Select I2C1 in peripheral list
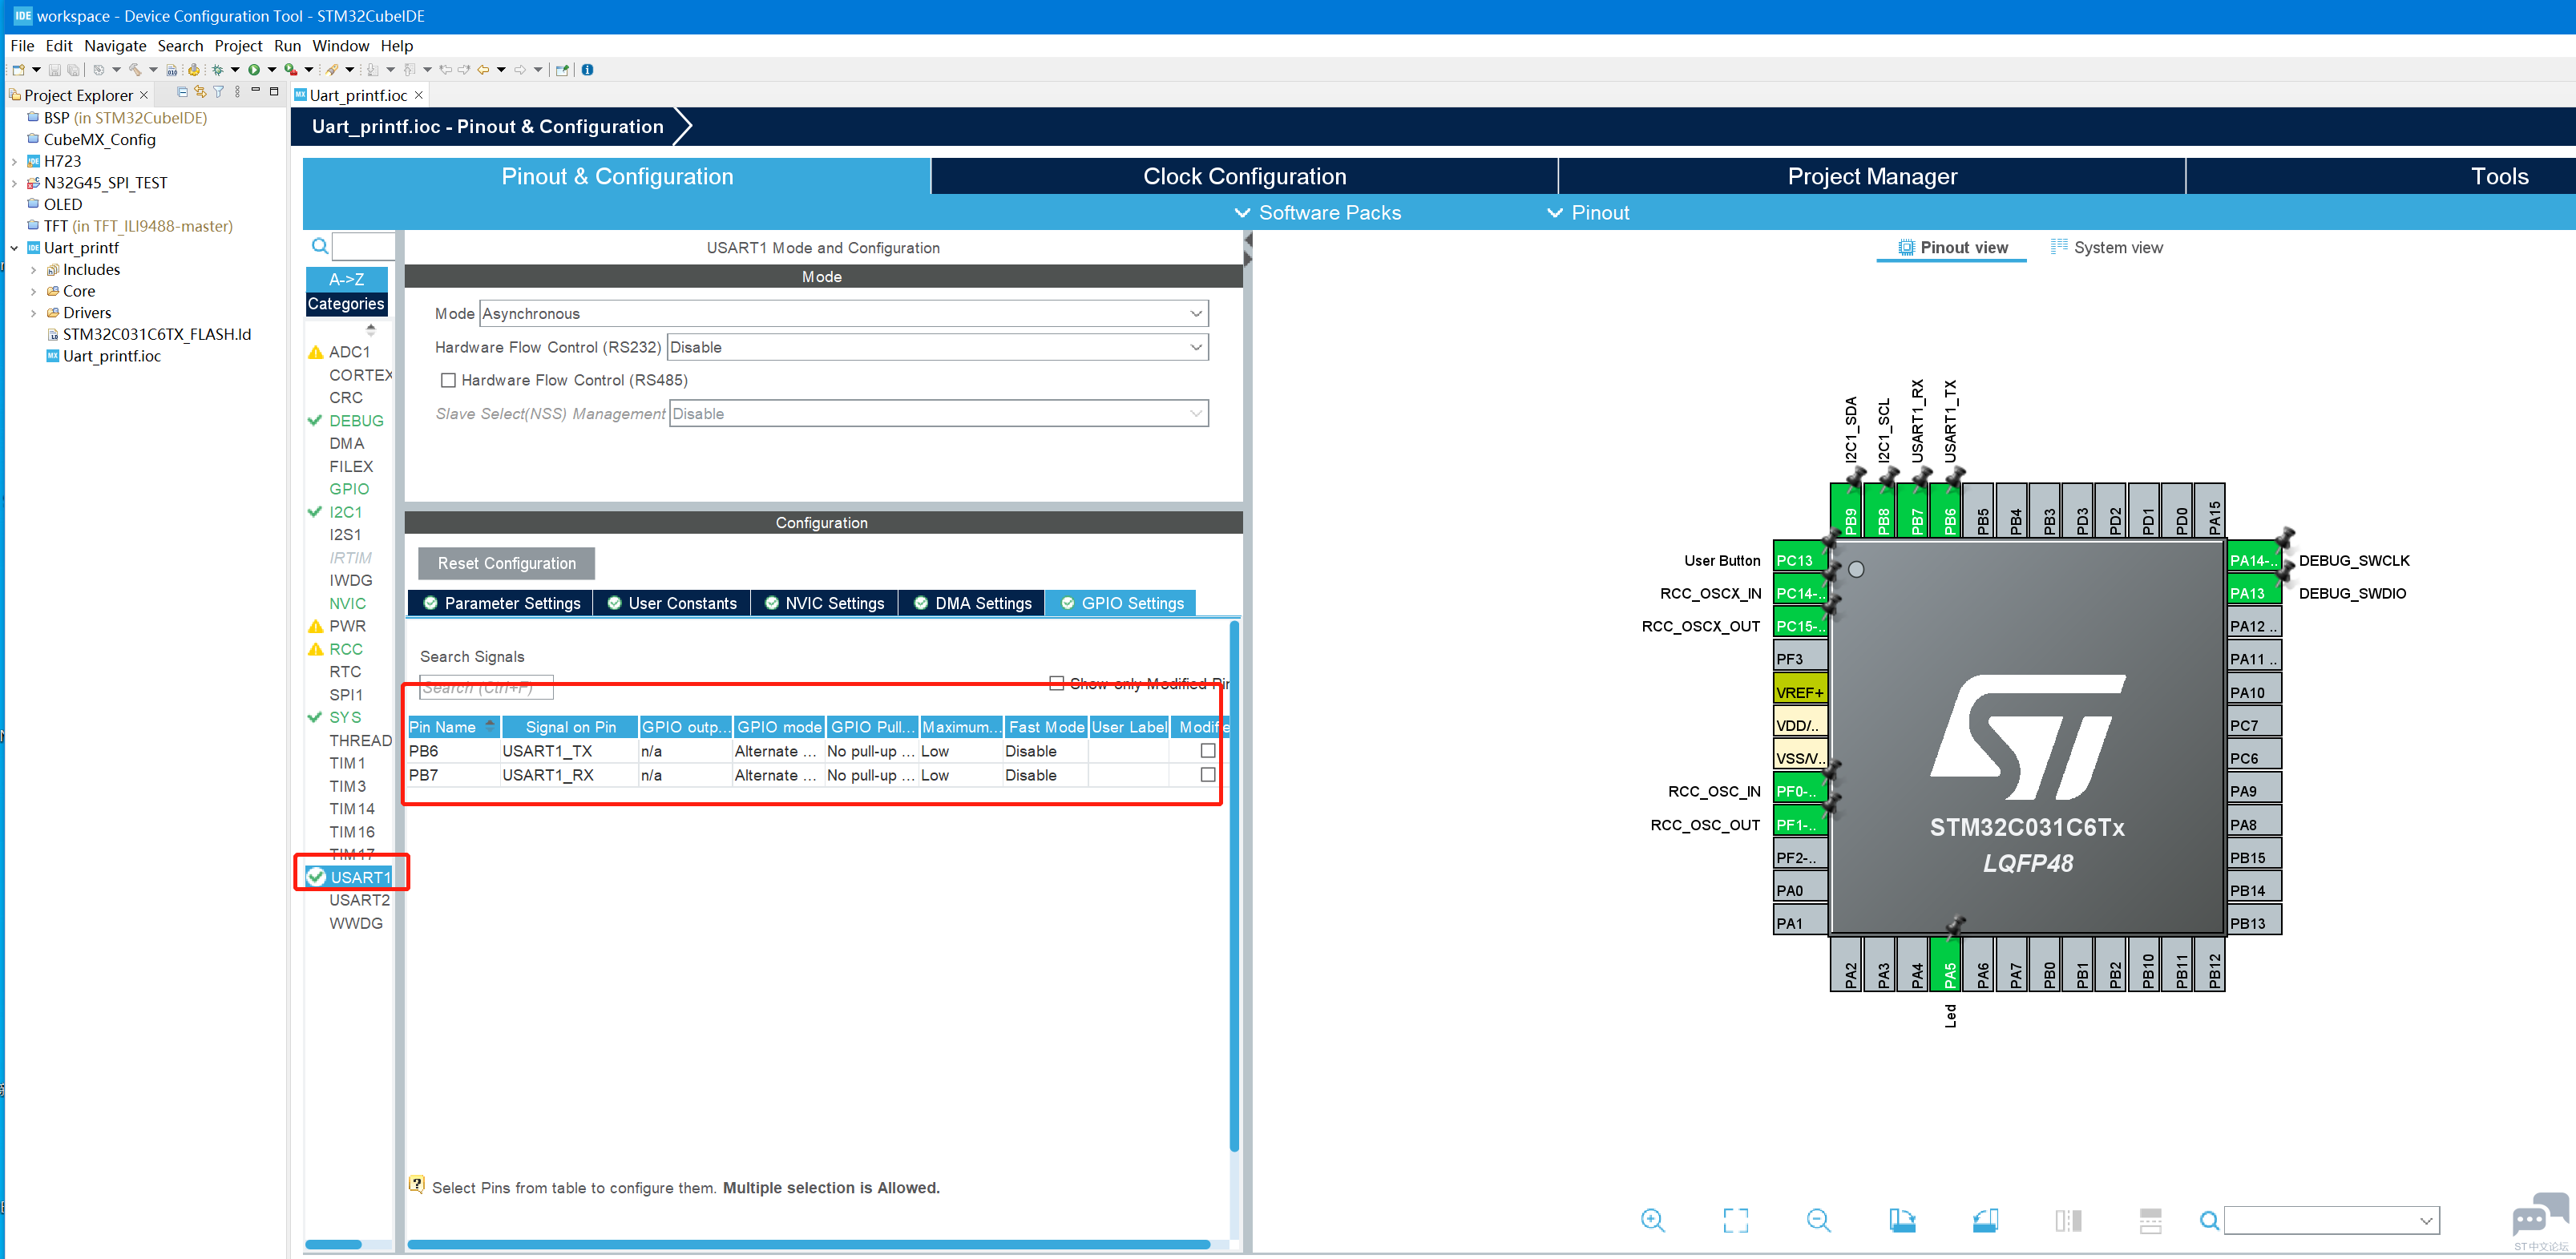Viewport: 2576px width, 1259px height. [345, 512]
